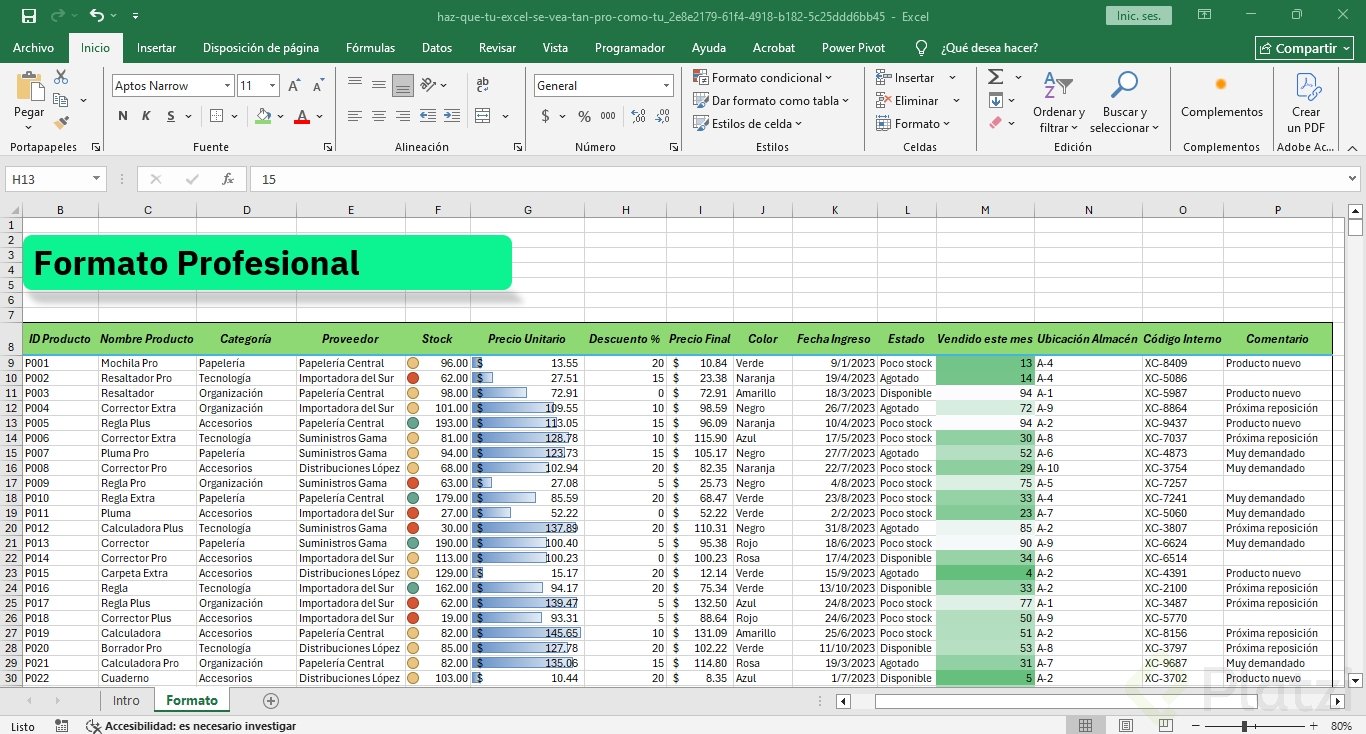The height and width of the screenshot is (734, 1366).
Task: Click the Inic. ses. sign-in button
Action: [x=1138, y=16]
